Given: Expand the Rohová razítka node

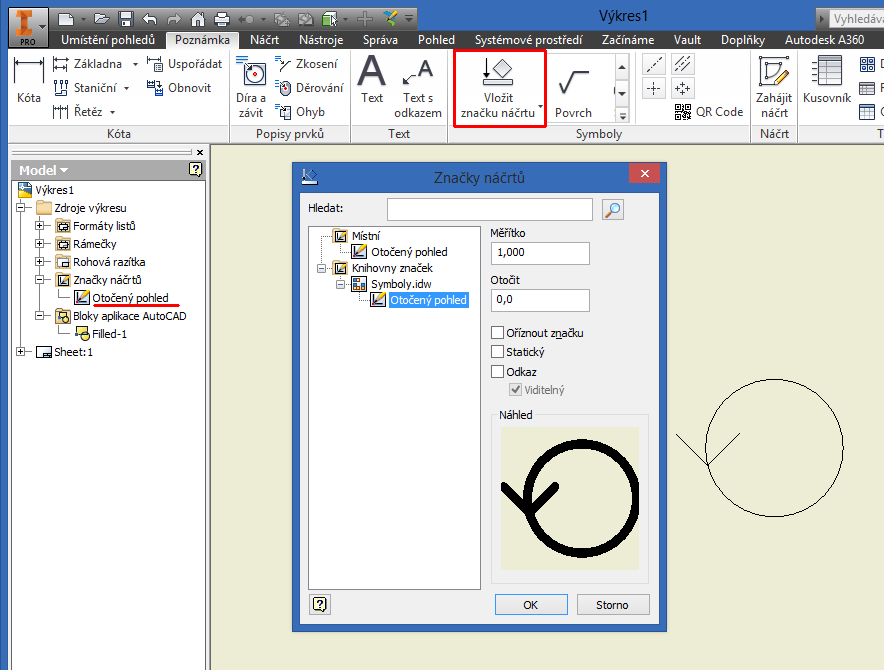Looking at the screenshot, I should click(x=39, y=262).
